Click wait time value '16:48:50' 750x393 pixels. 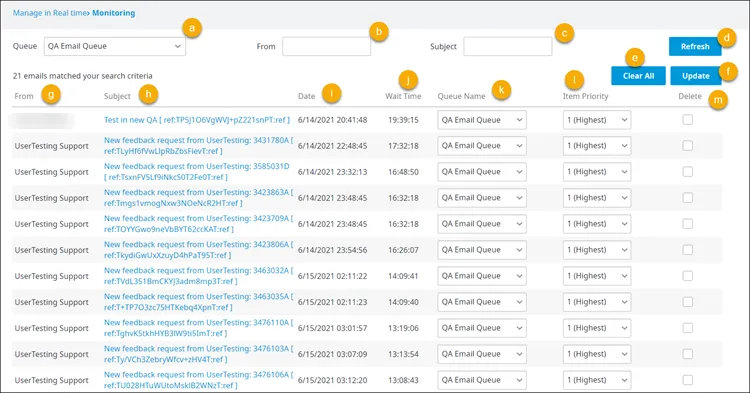[x=403, y=172]
